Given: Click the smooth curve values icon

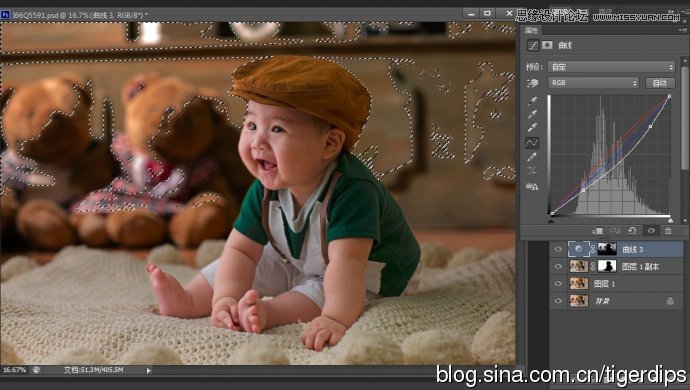Looking at the screenshot, I should 532,171.
